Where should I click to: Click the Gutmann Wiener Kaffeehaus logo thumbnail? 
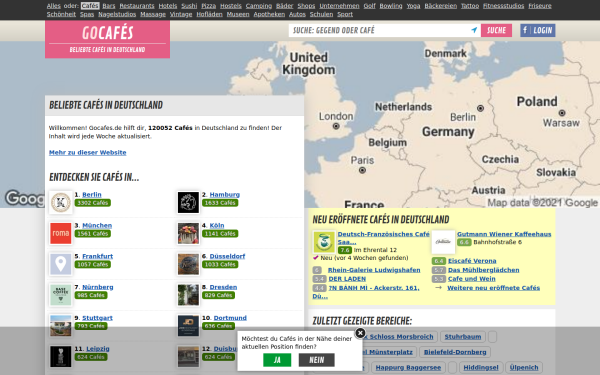tap(443, 242)
